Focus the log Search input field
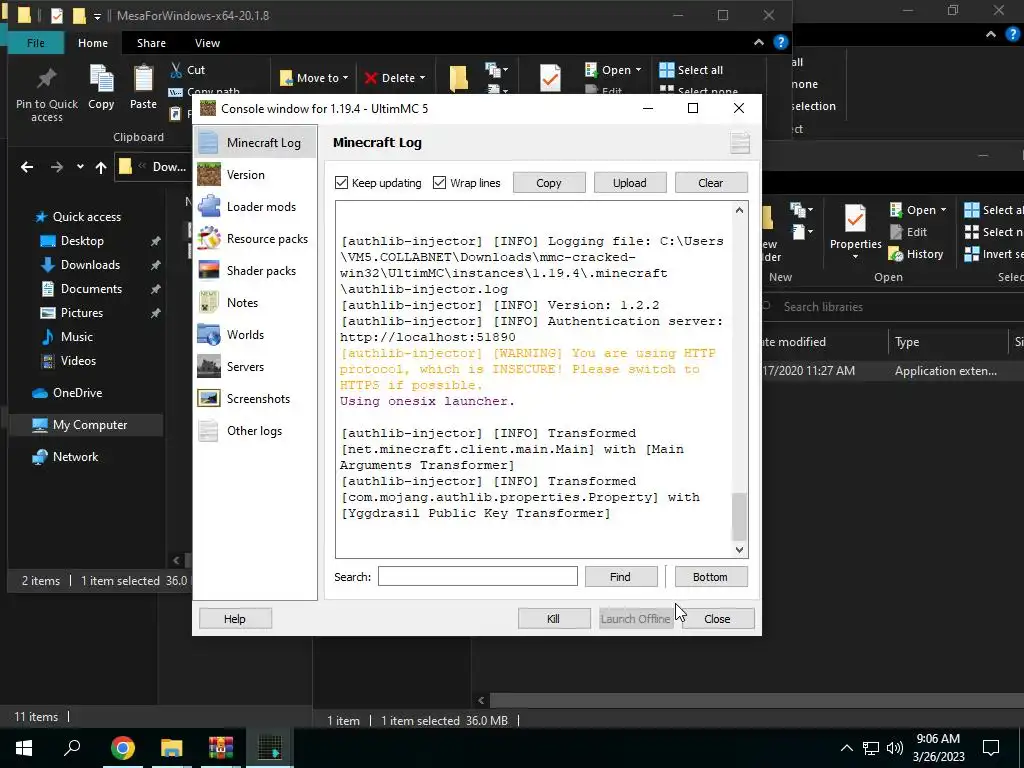Viewport: 1024px width, 768px height. [x=478, y=576]
